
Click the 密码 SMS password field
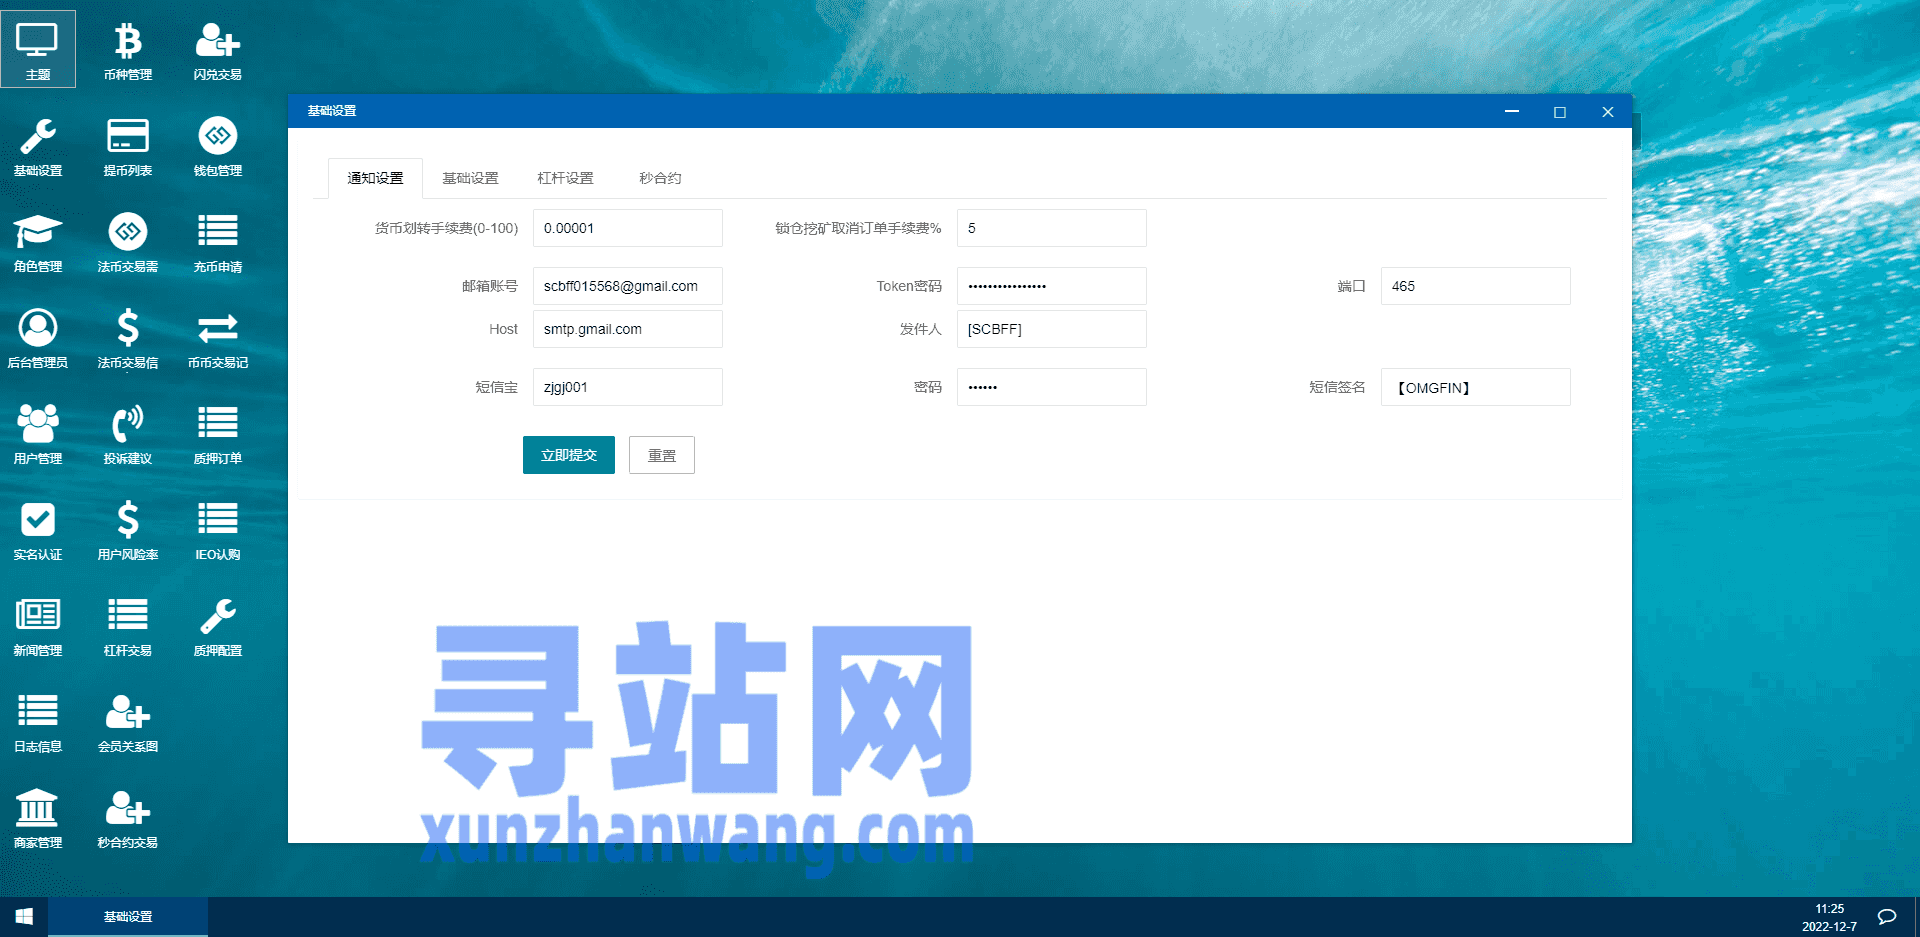1052,387
